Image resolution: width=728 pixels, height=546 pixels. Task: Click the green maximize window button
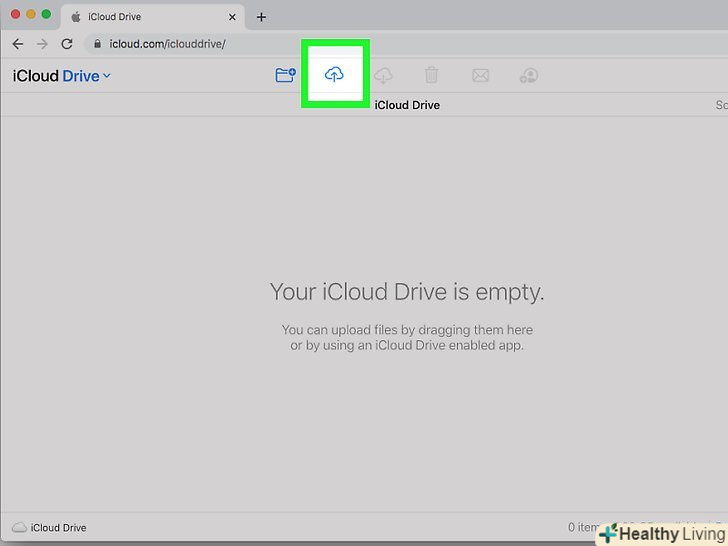coord(46,15)
